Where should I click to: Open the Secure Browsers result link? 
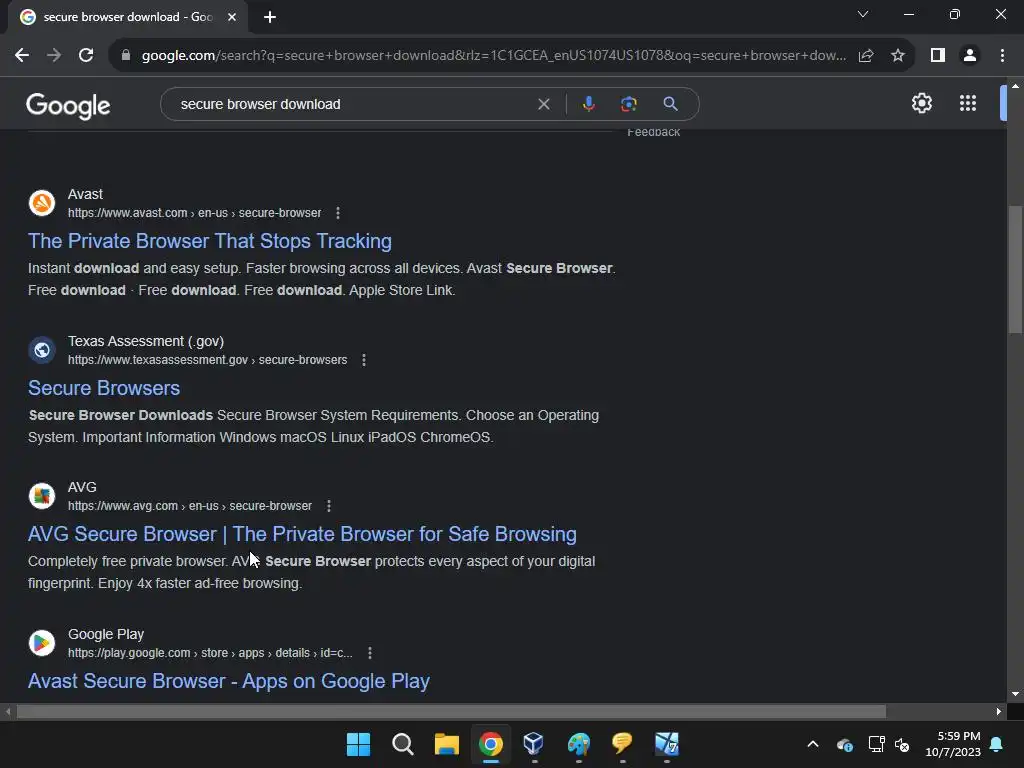104,388
